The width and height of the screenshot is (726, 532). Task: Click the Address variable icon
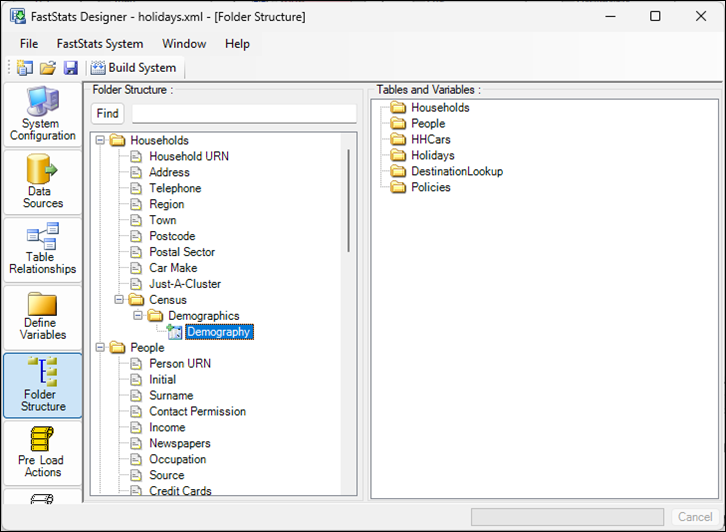click(136, 172)
